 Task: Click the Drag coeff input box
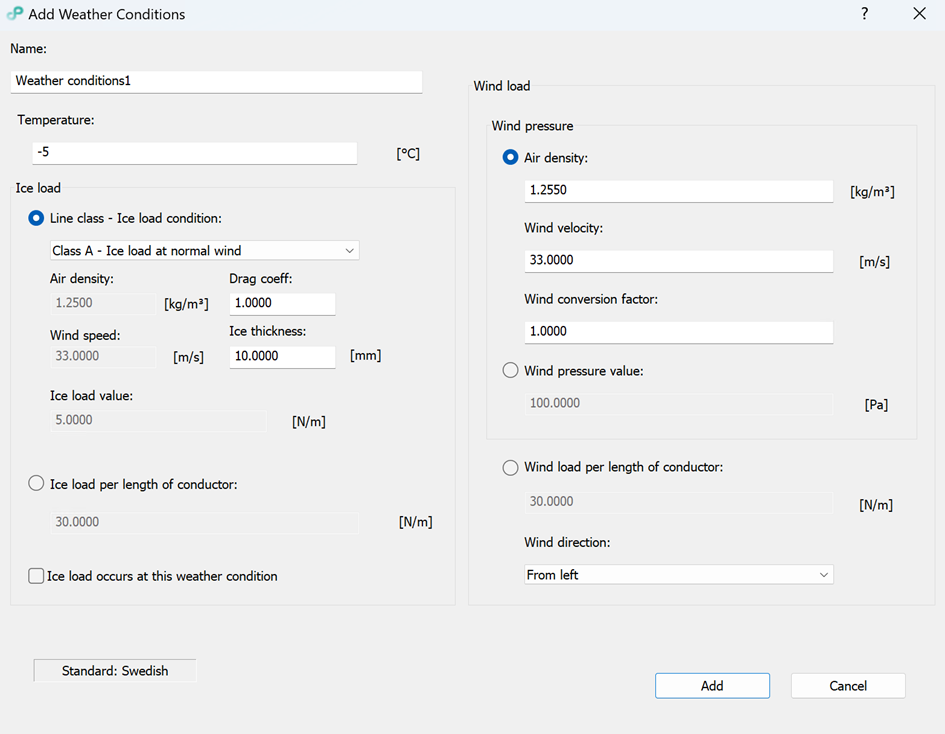coord(282,303)
